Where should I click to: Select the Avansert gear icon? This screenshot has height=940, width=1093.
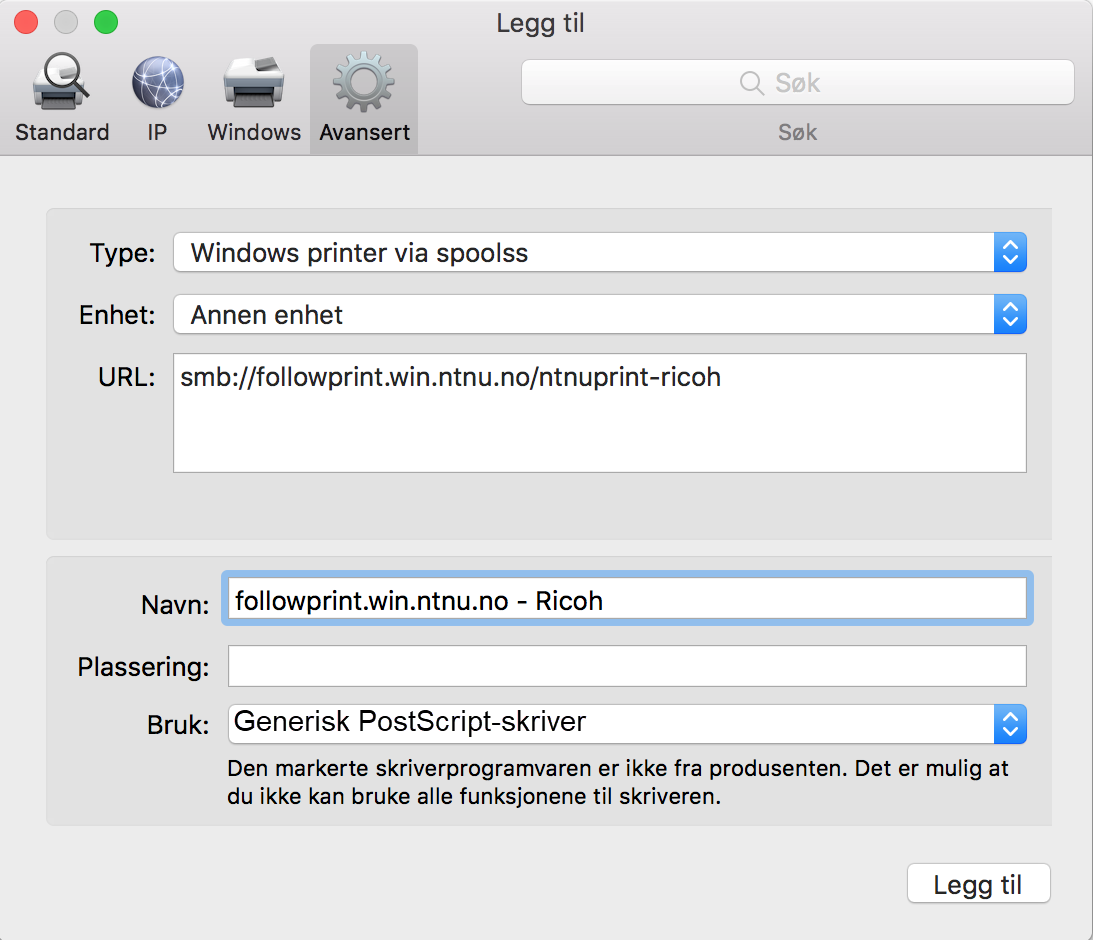364,82
